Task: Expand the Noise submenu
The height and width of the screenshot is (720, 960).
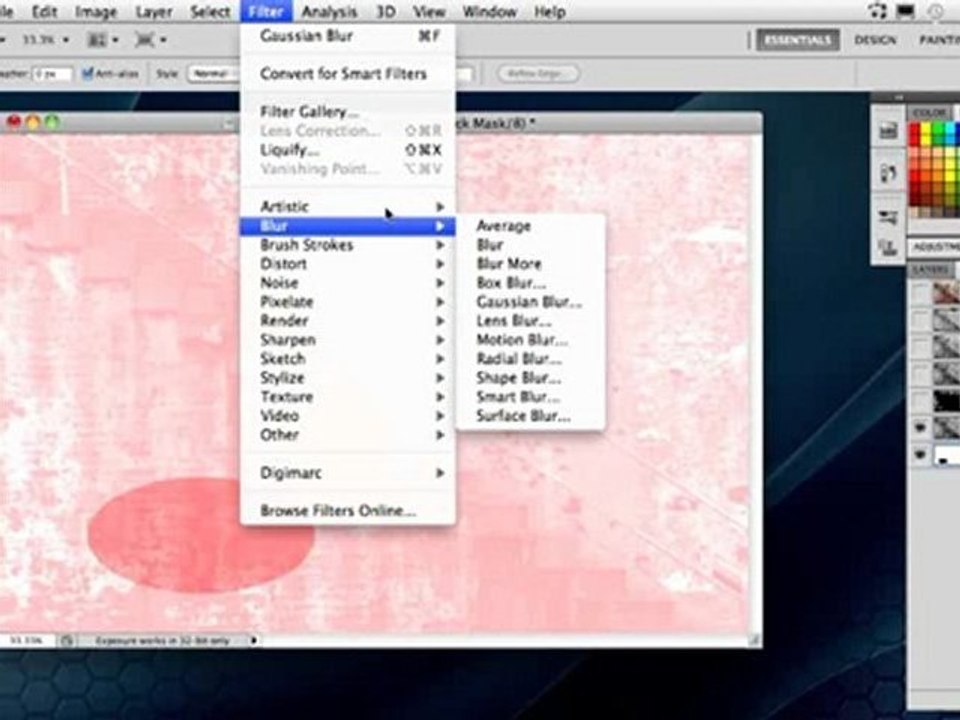Action: [x=348, y=283]
